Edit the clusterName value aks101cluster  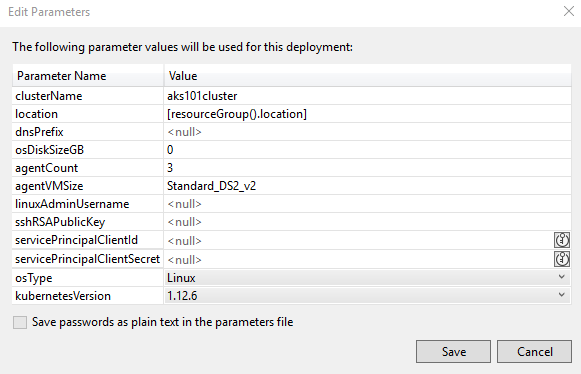[367, 96]
